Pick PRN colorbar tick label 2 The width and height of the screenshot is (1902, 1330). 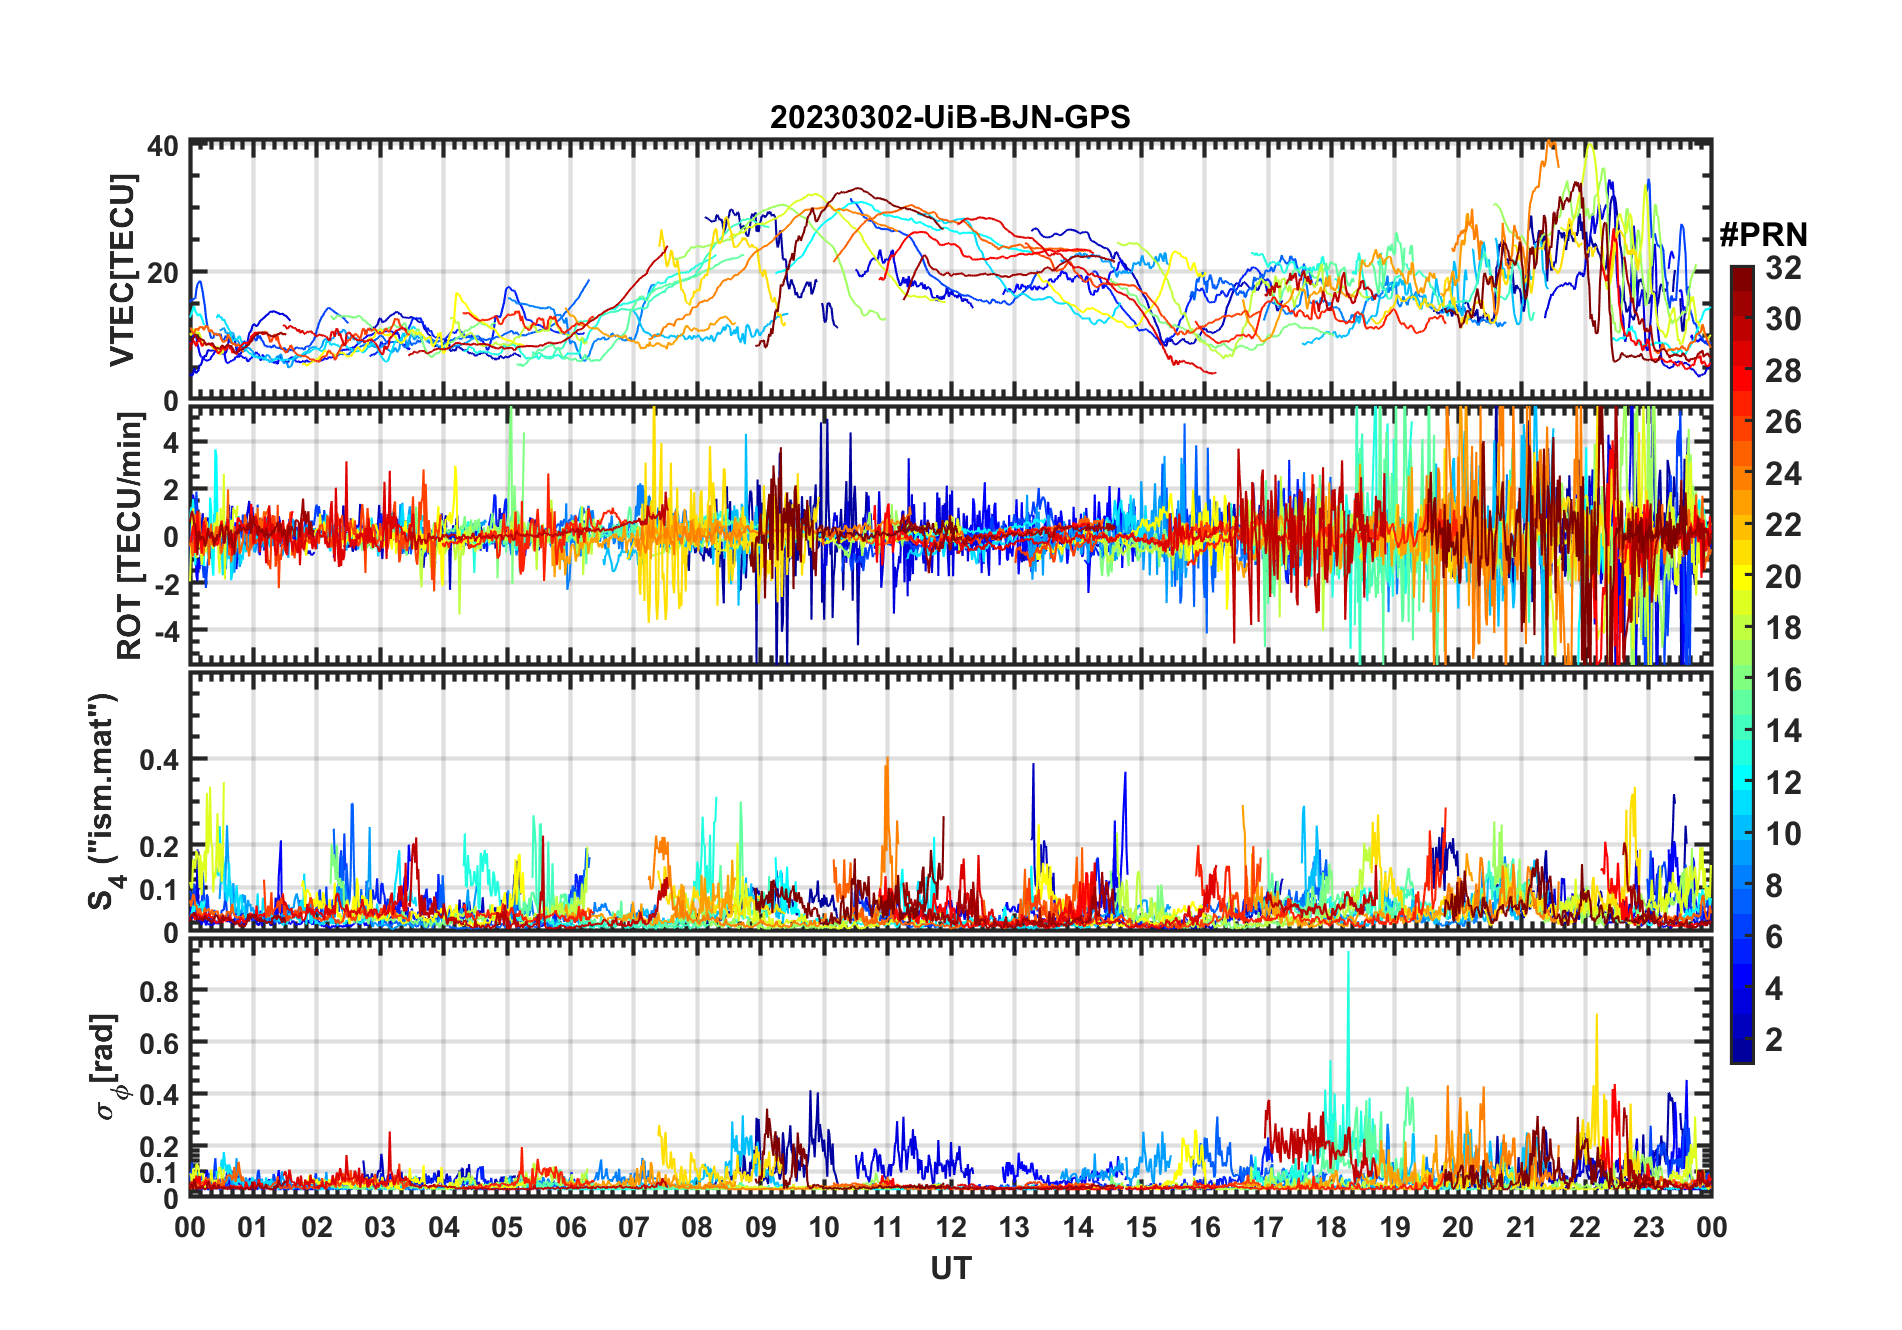[x=1774, y=1040]
